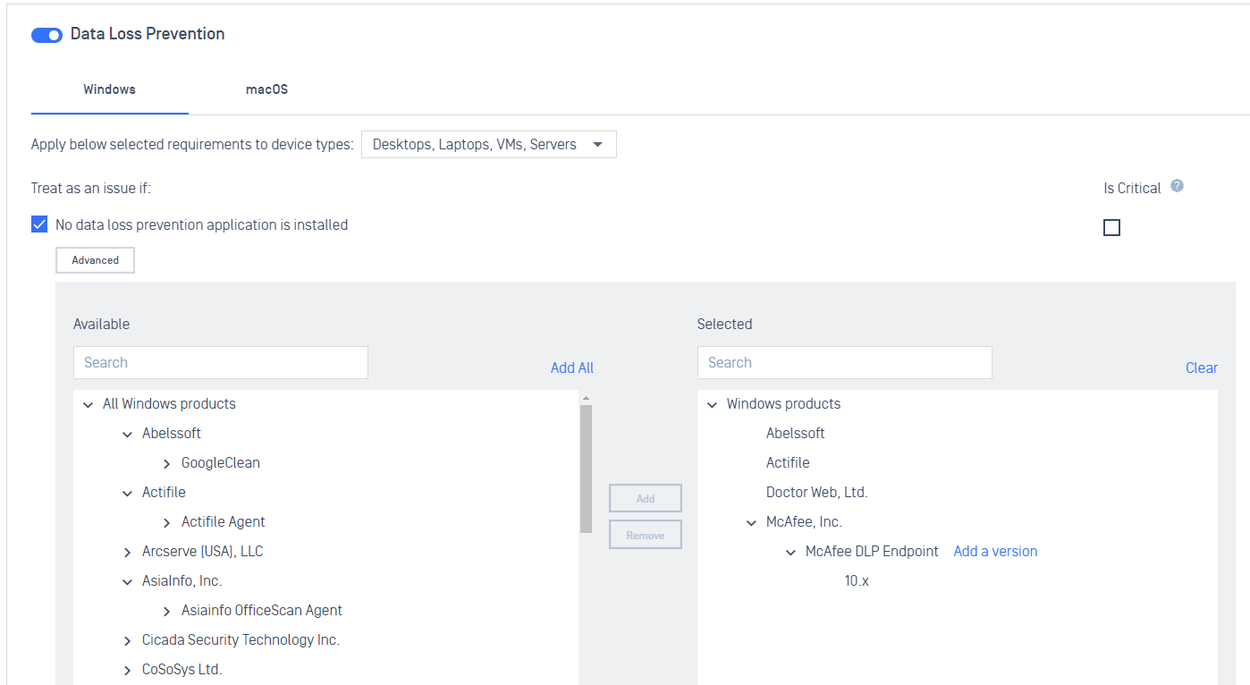Collapse the Windows products node in Selected

tap(712, 405)
